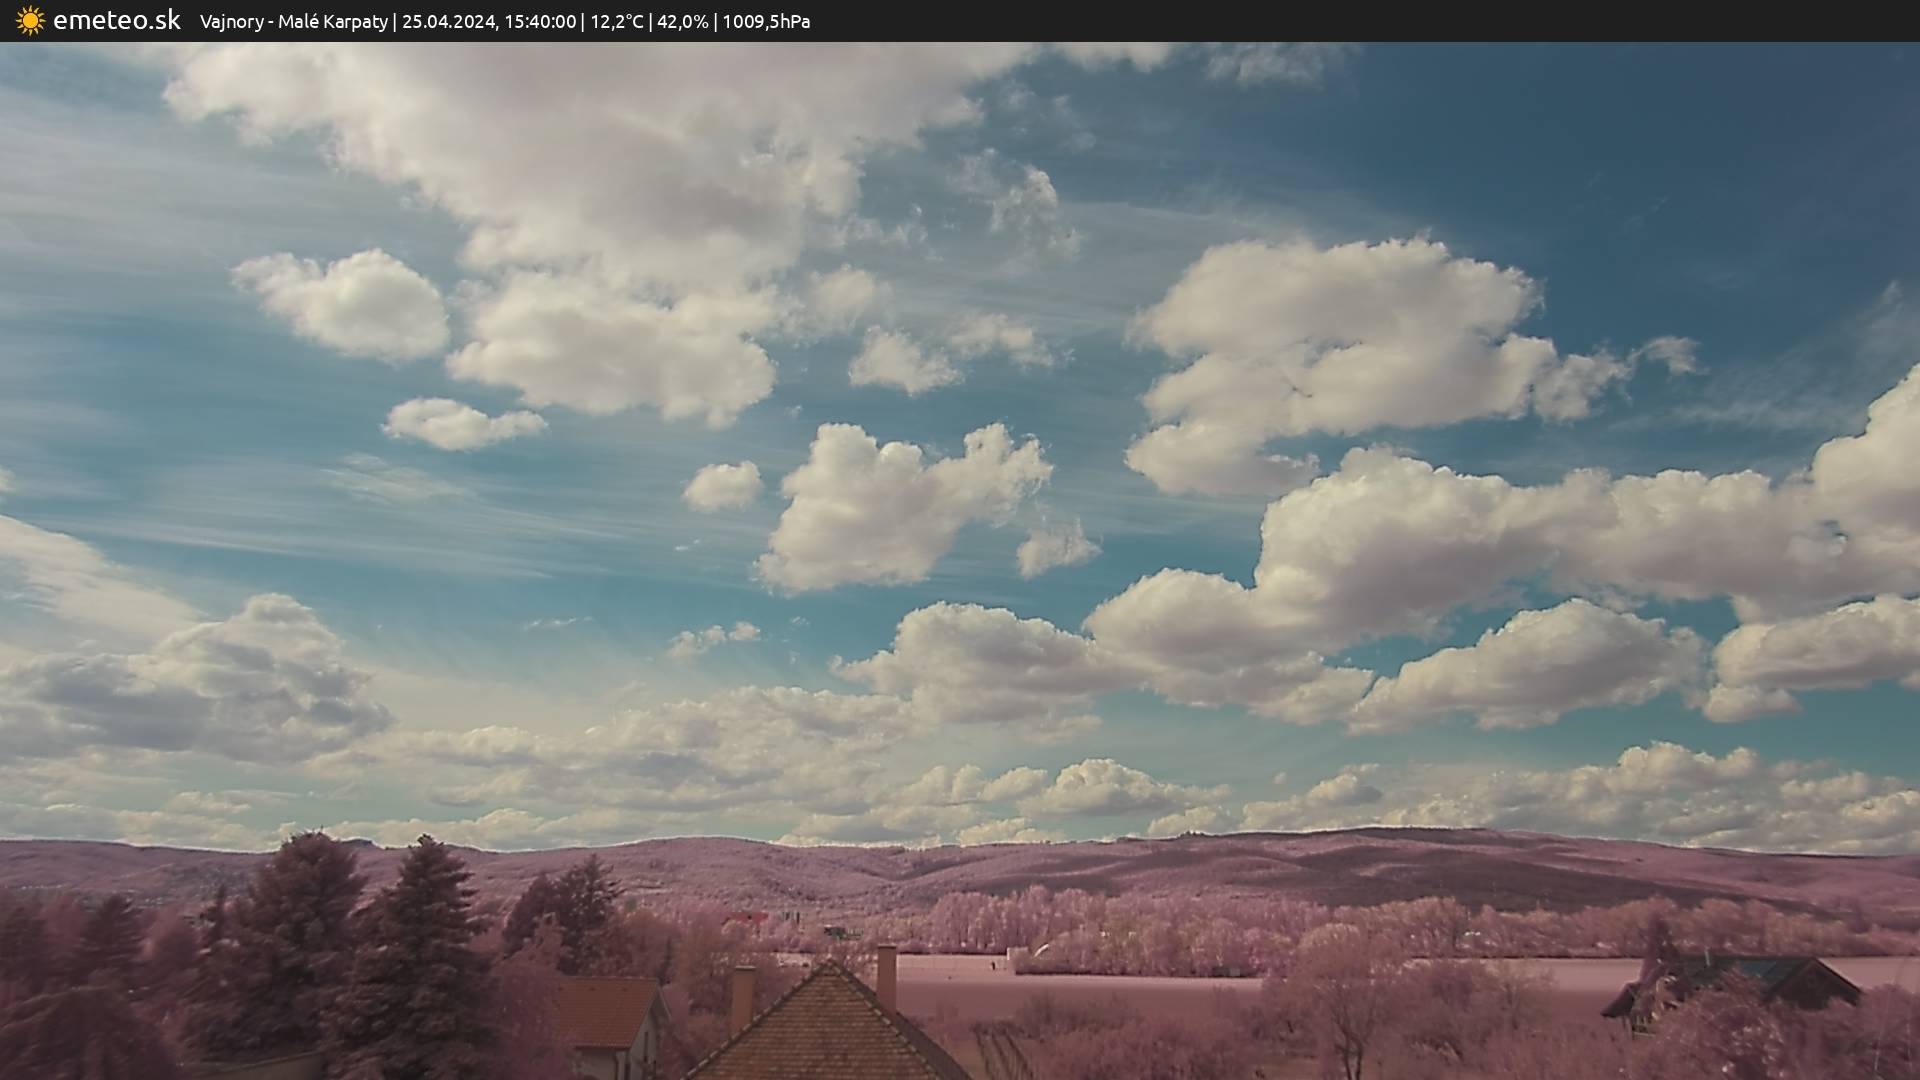The image size is (1920, 1080).
Task: Click the emeteo.sk sun logo icon
Action: [30, 21]
